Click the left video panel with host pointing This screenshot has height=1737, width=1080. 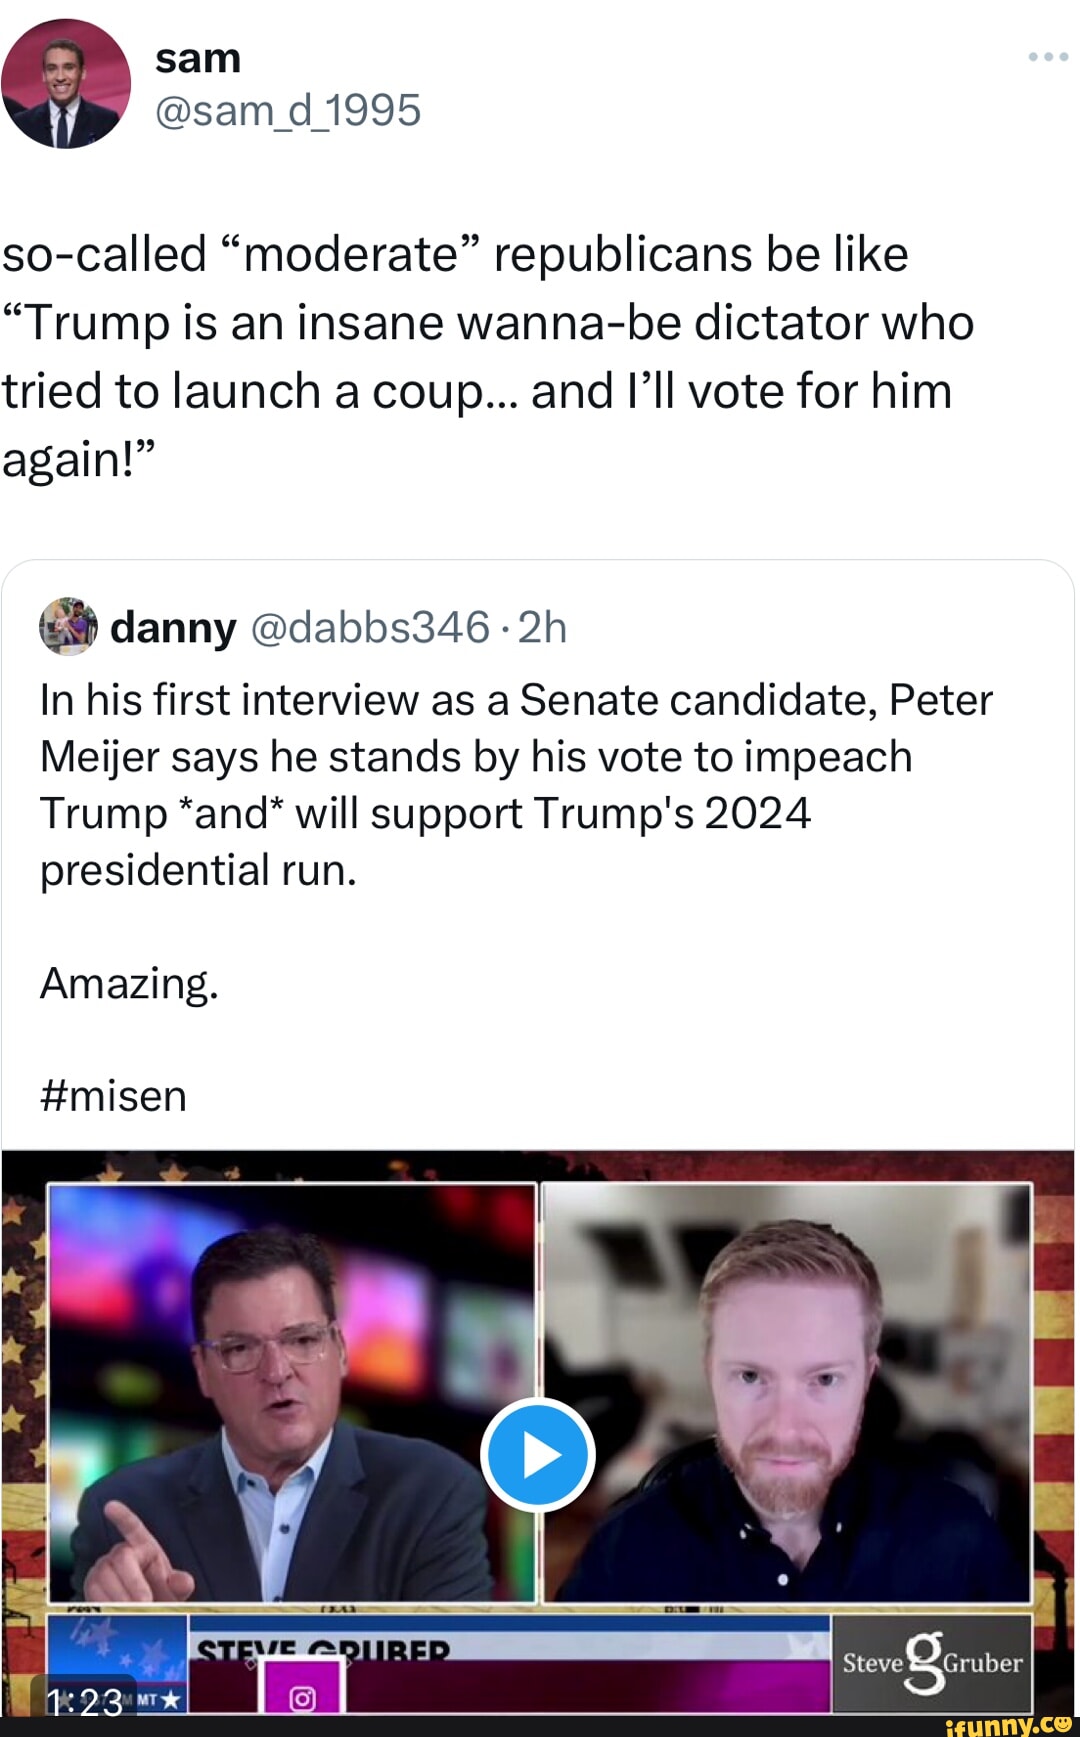coord(292,1392)
